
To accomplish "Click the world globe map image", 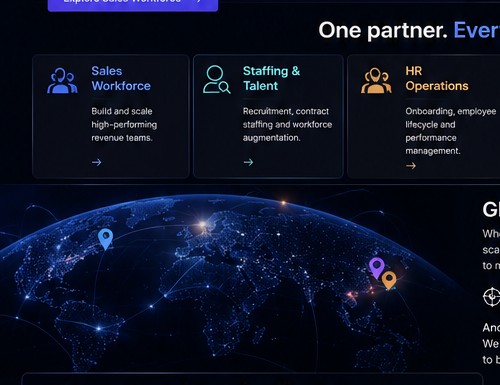I will pyautogui.click(x=230, y=283).
